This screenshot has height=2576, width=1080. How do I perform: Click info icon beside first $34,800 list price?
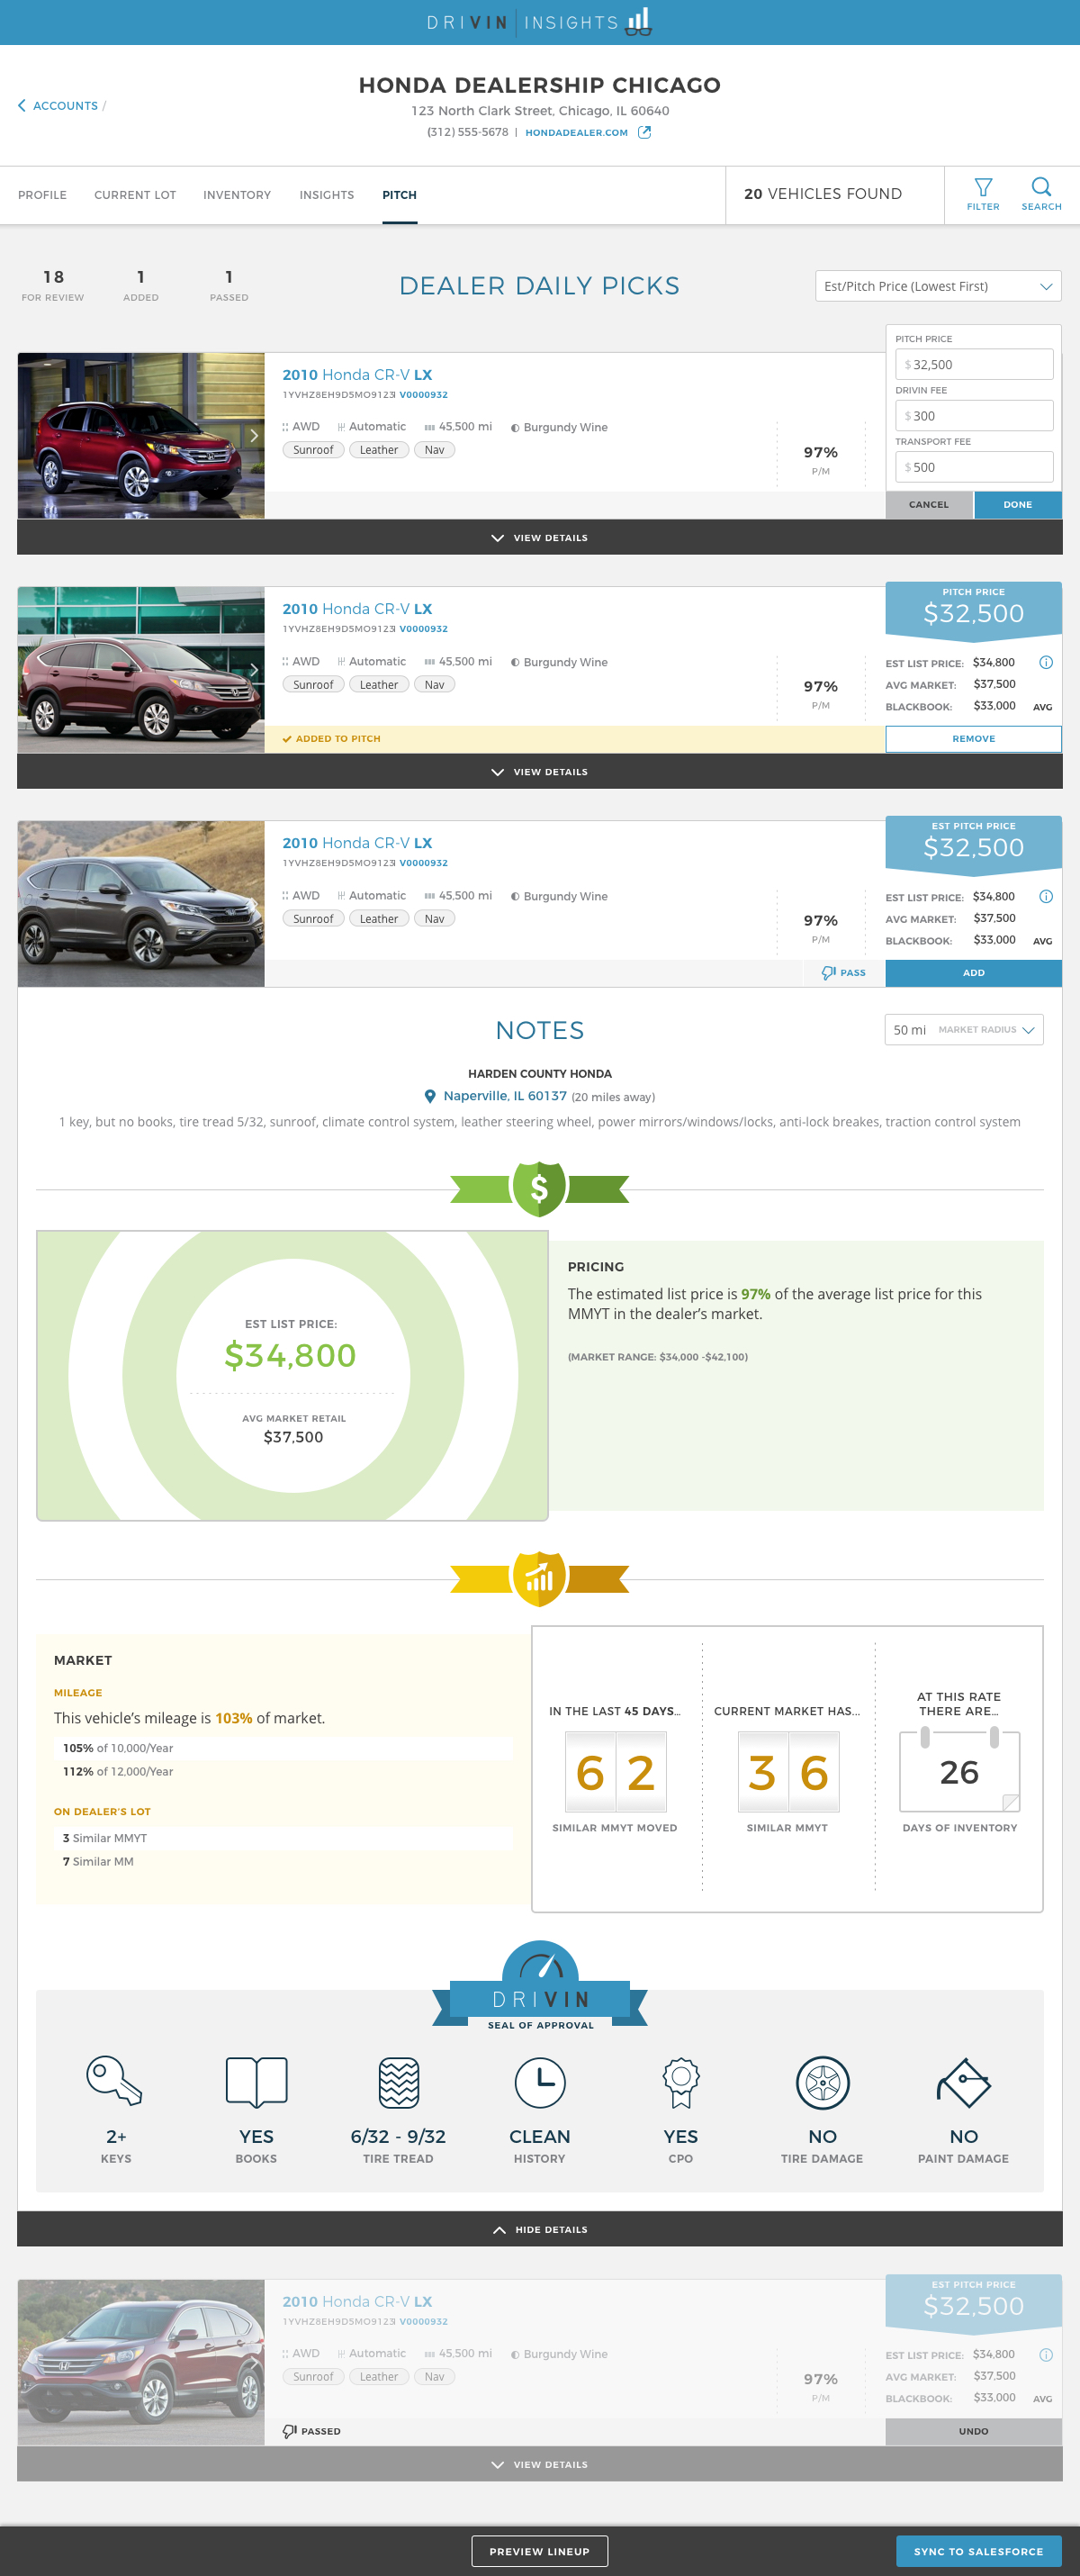tap(1045, 662)
